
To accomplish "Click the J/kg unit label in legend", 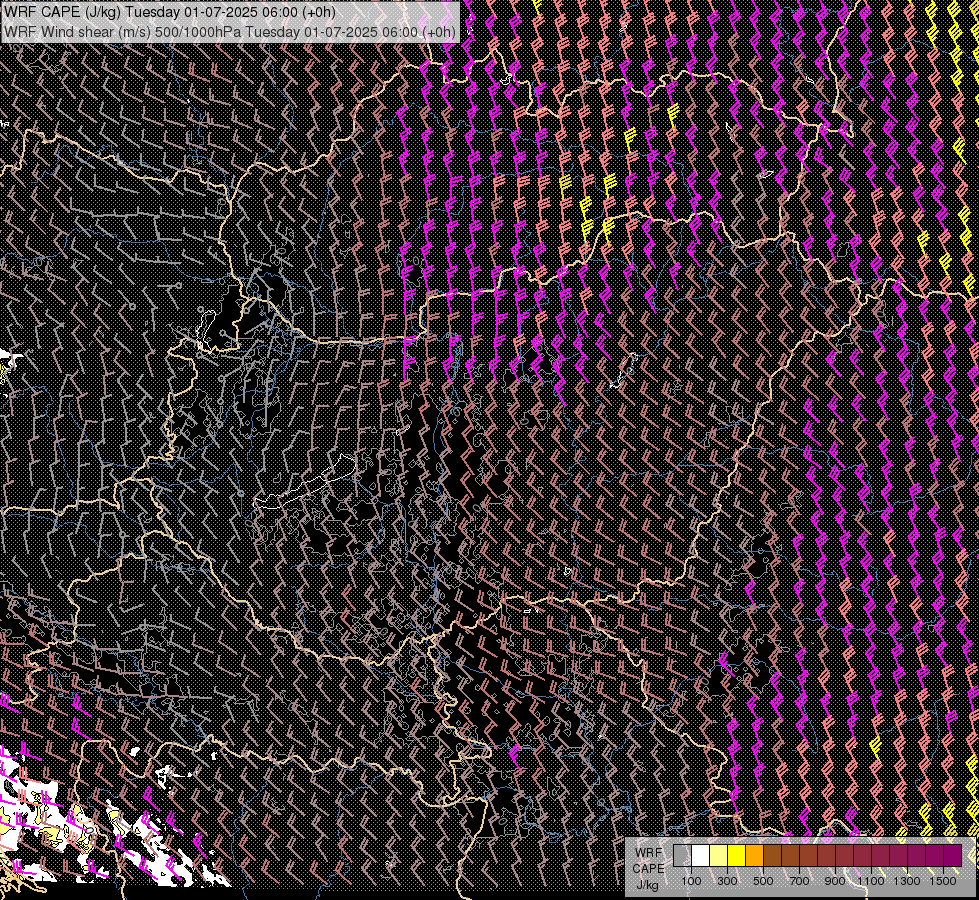I will (647, 885).
